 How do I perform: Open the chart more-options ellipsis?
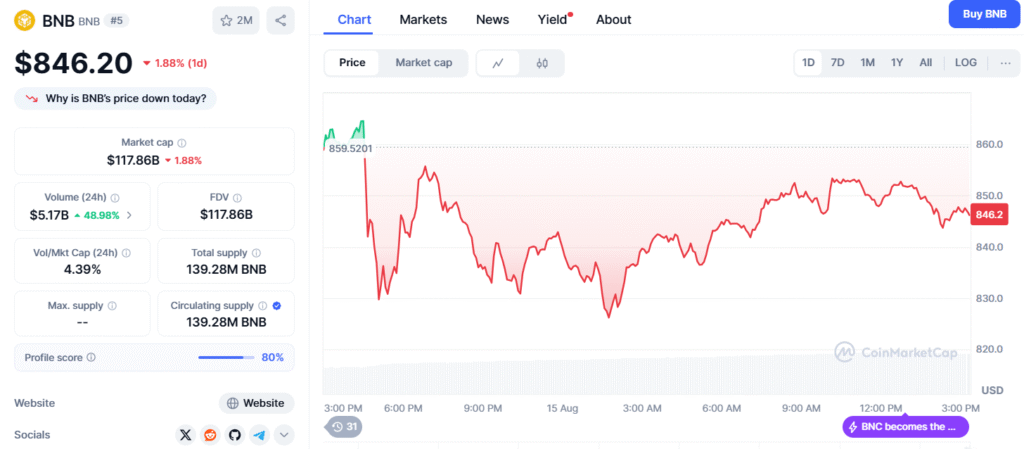pyautogui.click(x=1004, y=63)
